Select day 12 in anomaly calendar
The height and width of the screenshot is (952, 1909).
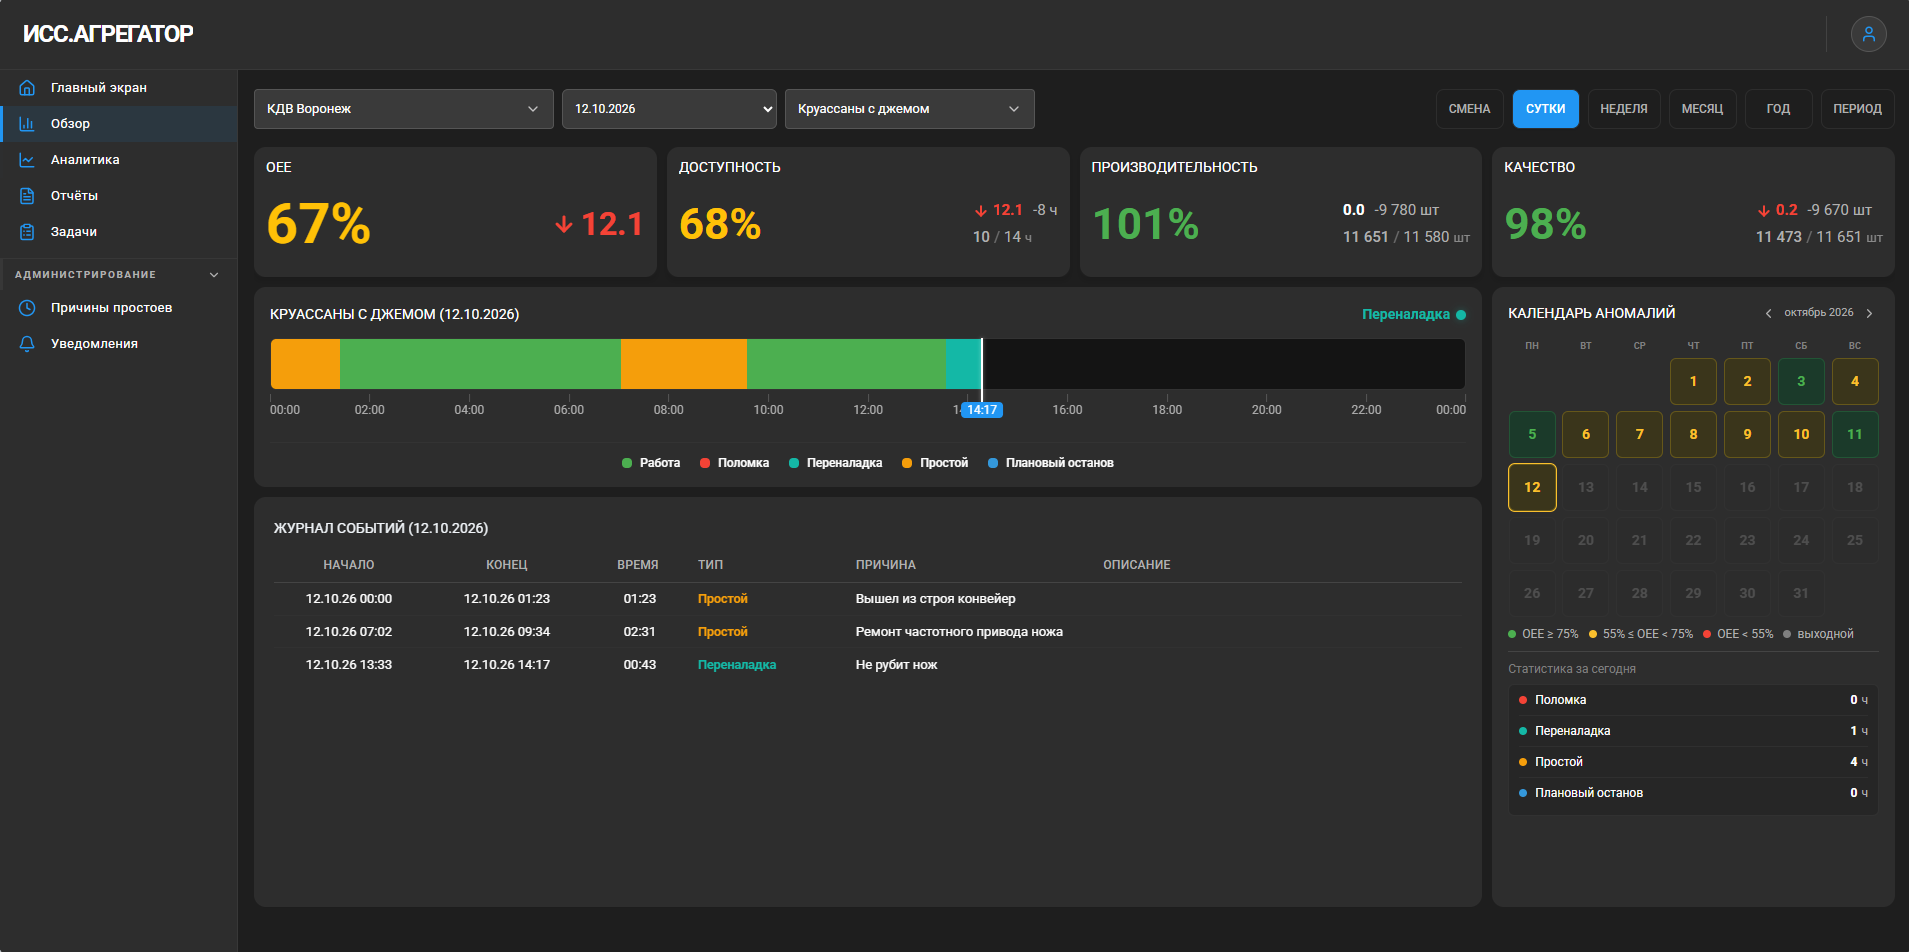[1532, 487]
